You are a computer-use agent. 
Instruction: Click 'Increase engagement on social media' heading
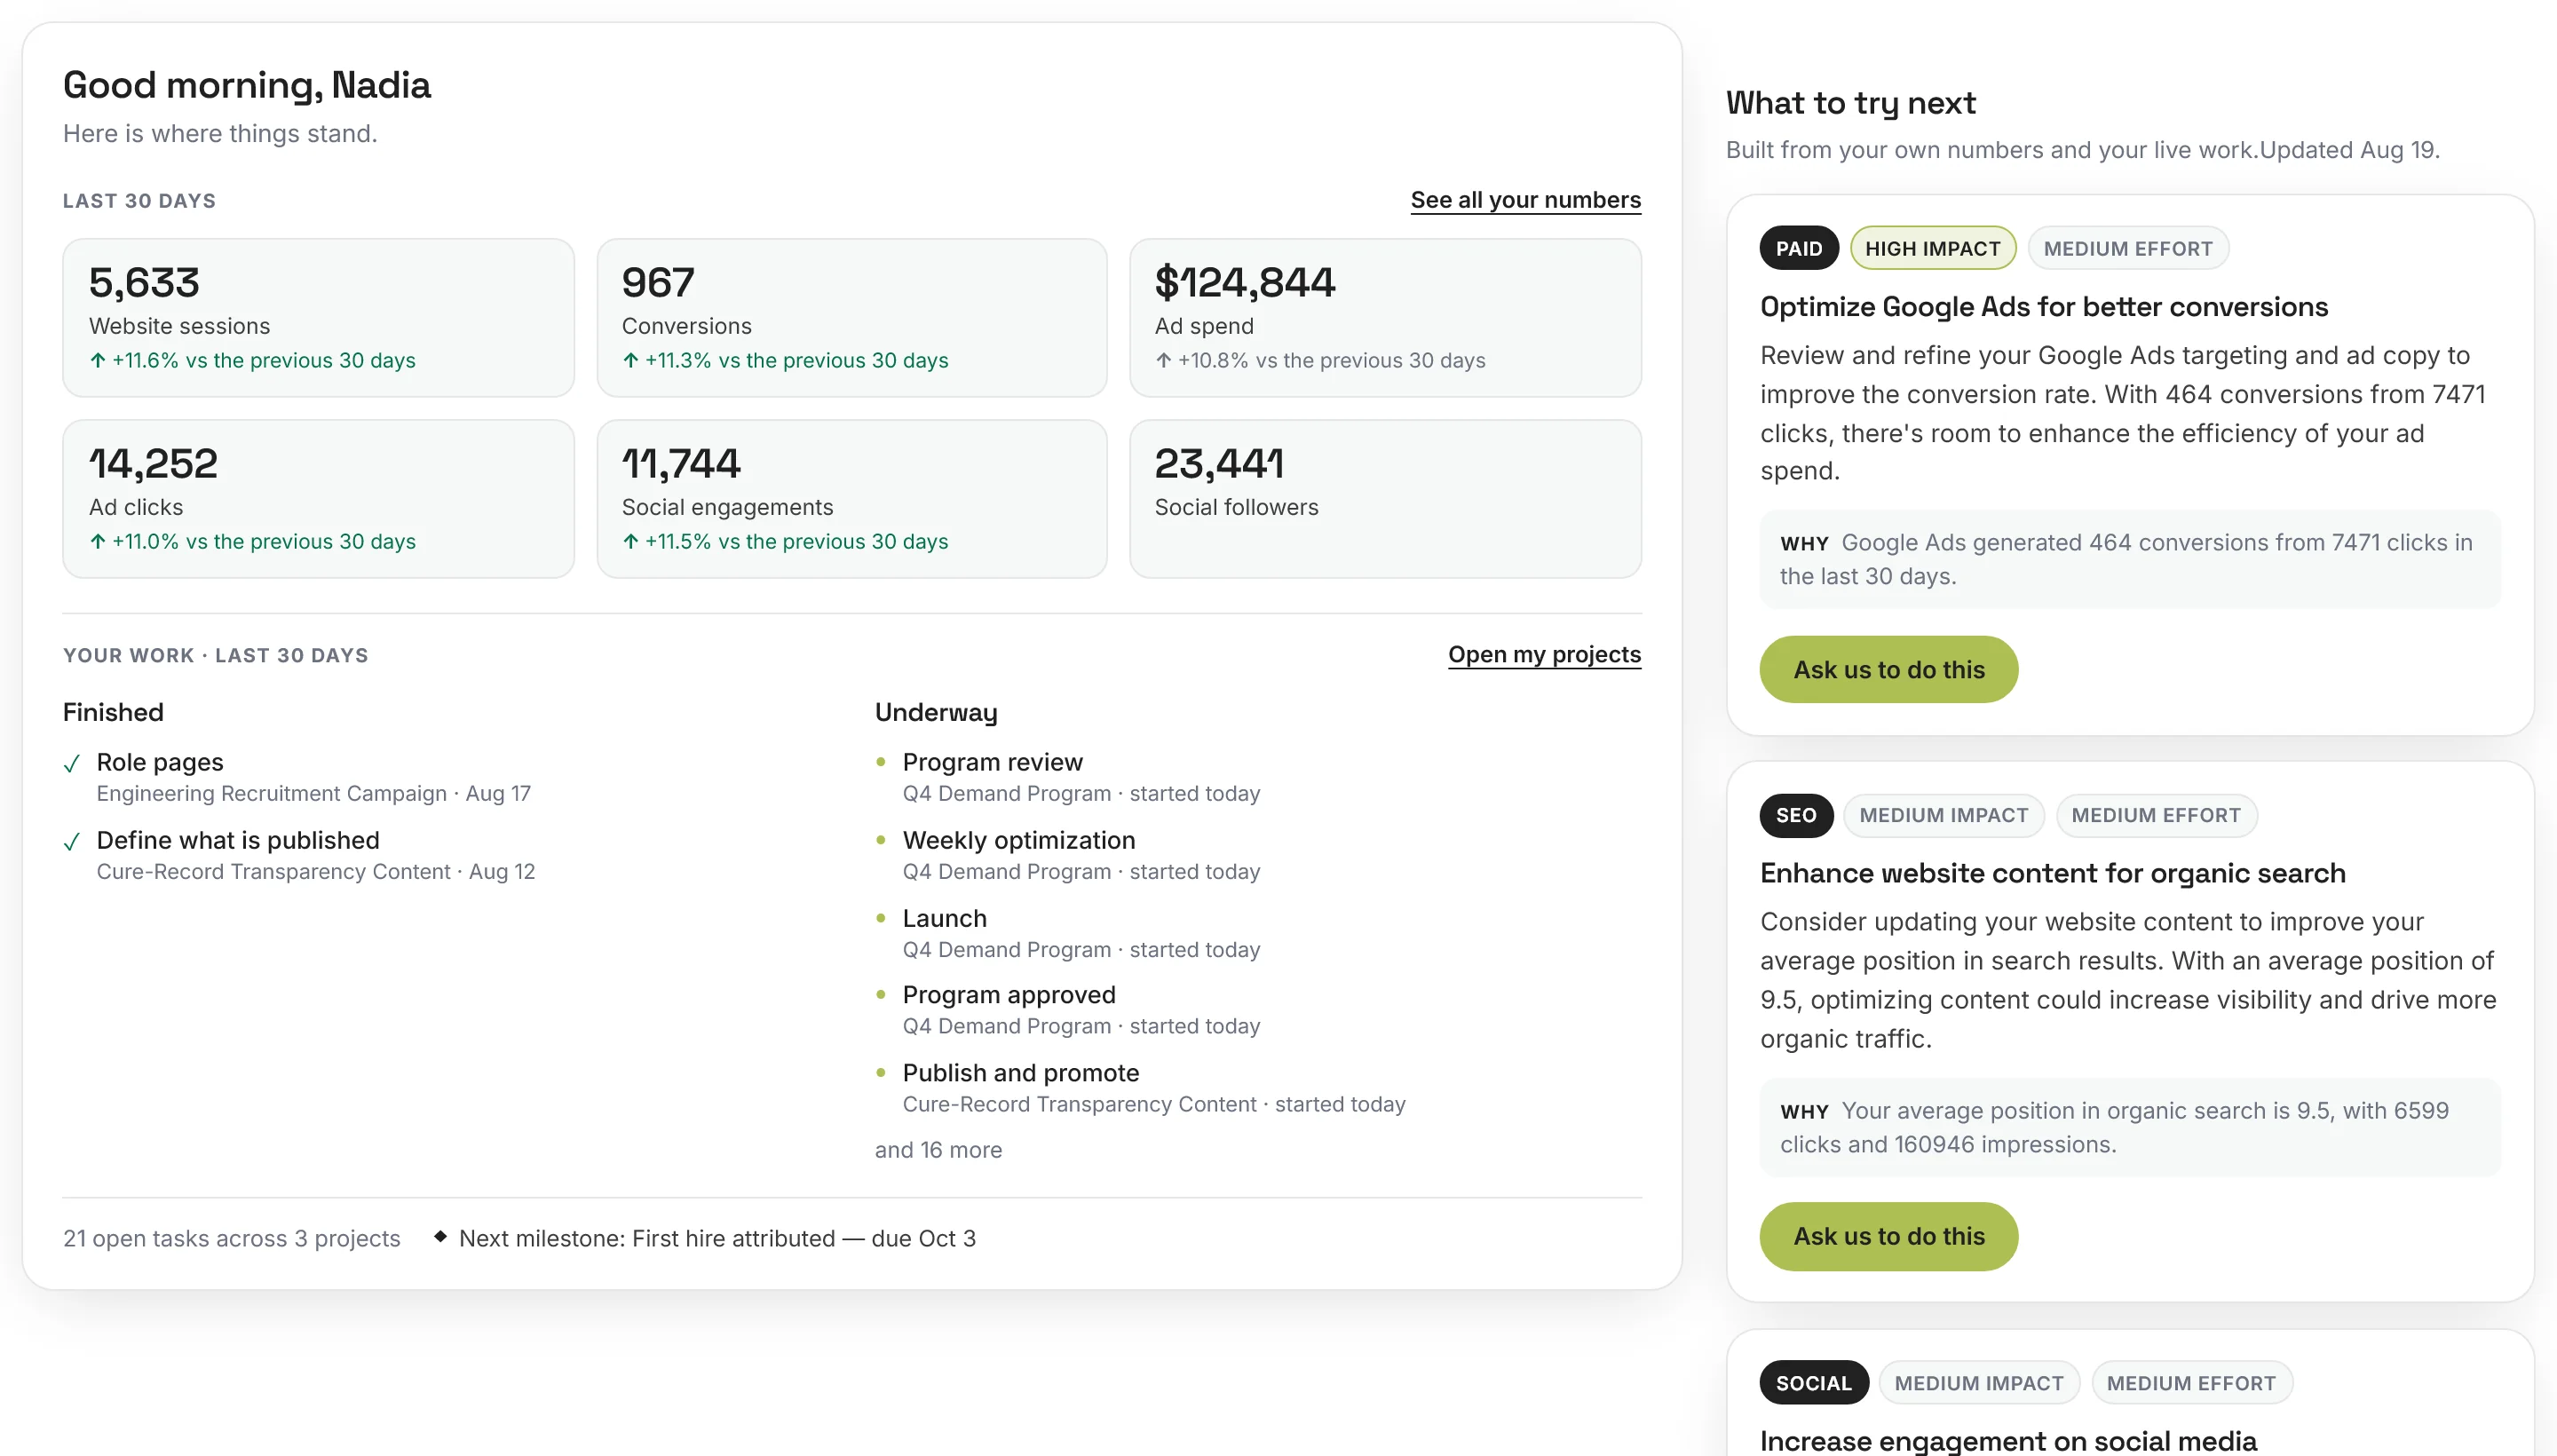tap(2008, 1441)
